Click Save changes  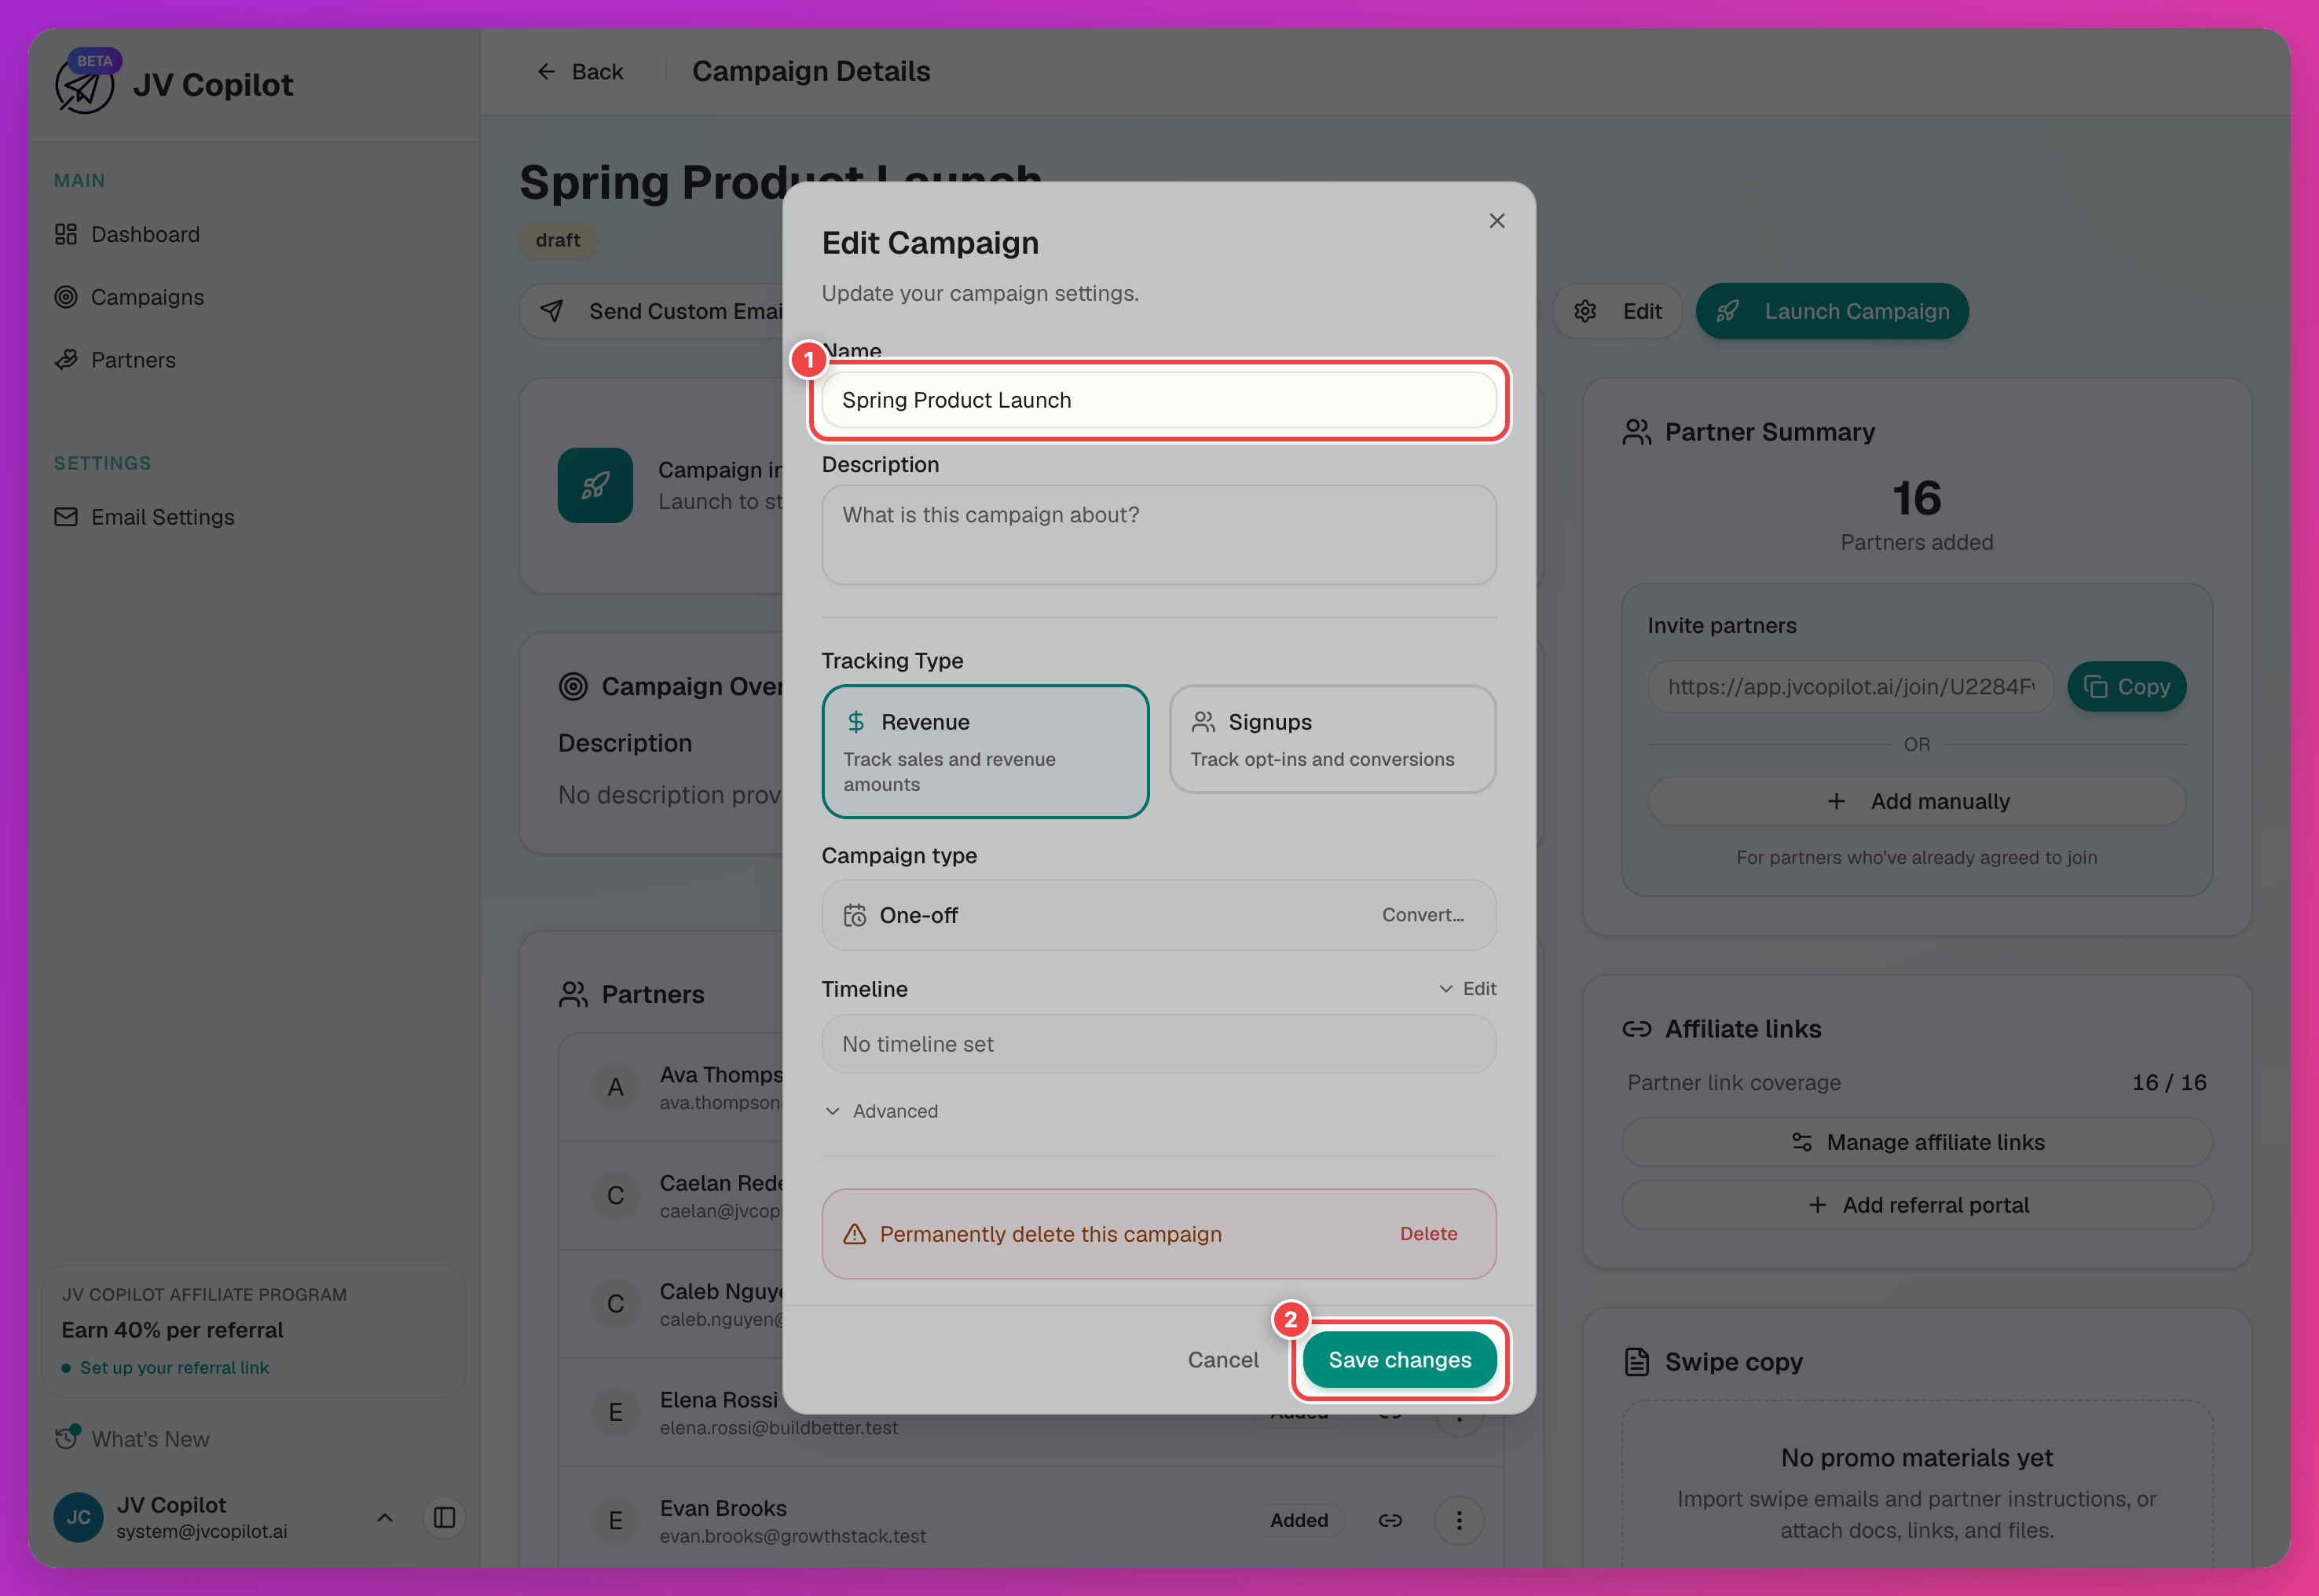click(1399, 1360)
